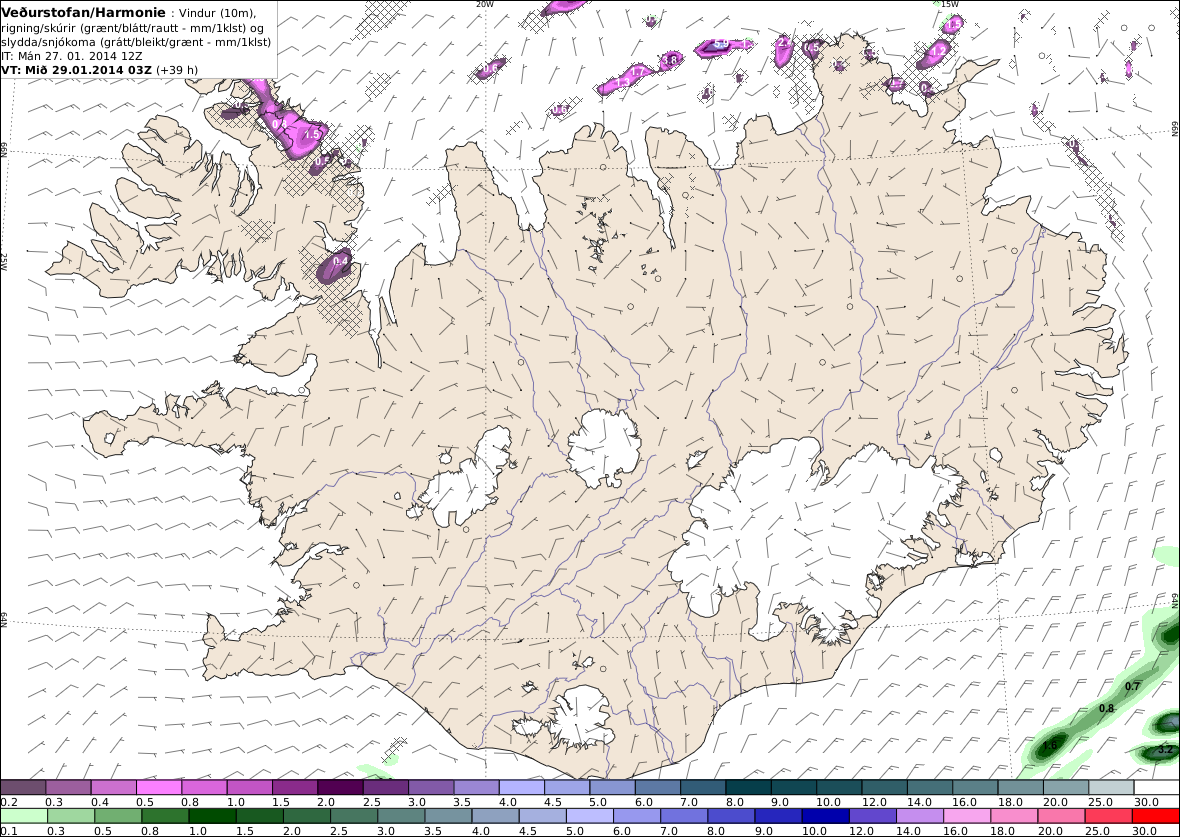Image resolution: width=1180 pixels, height=837 pixels.
Task: Click the green '0.7' rain value in the southeast
Action: (x=1132, y=686)
